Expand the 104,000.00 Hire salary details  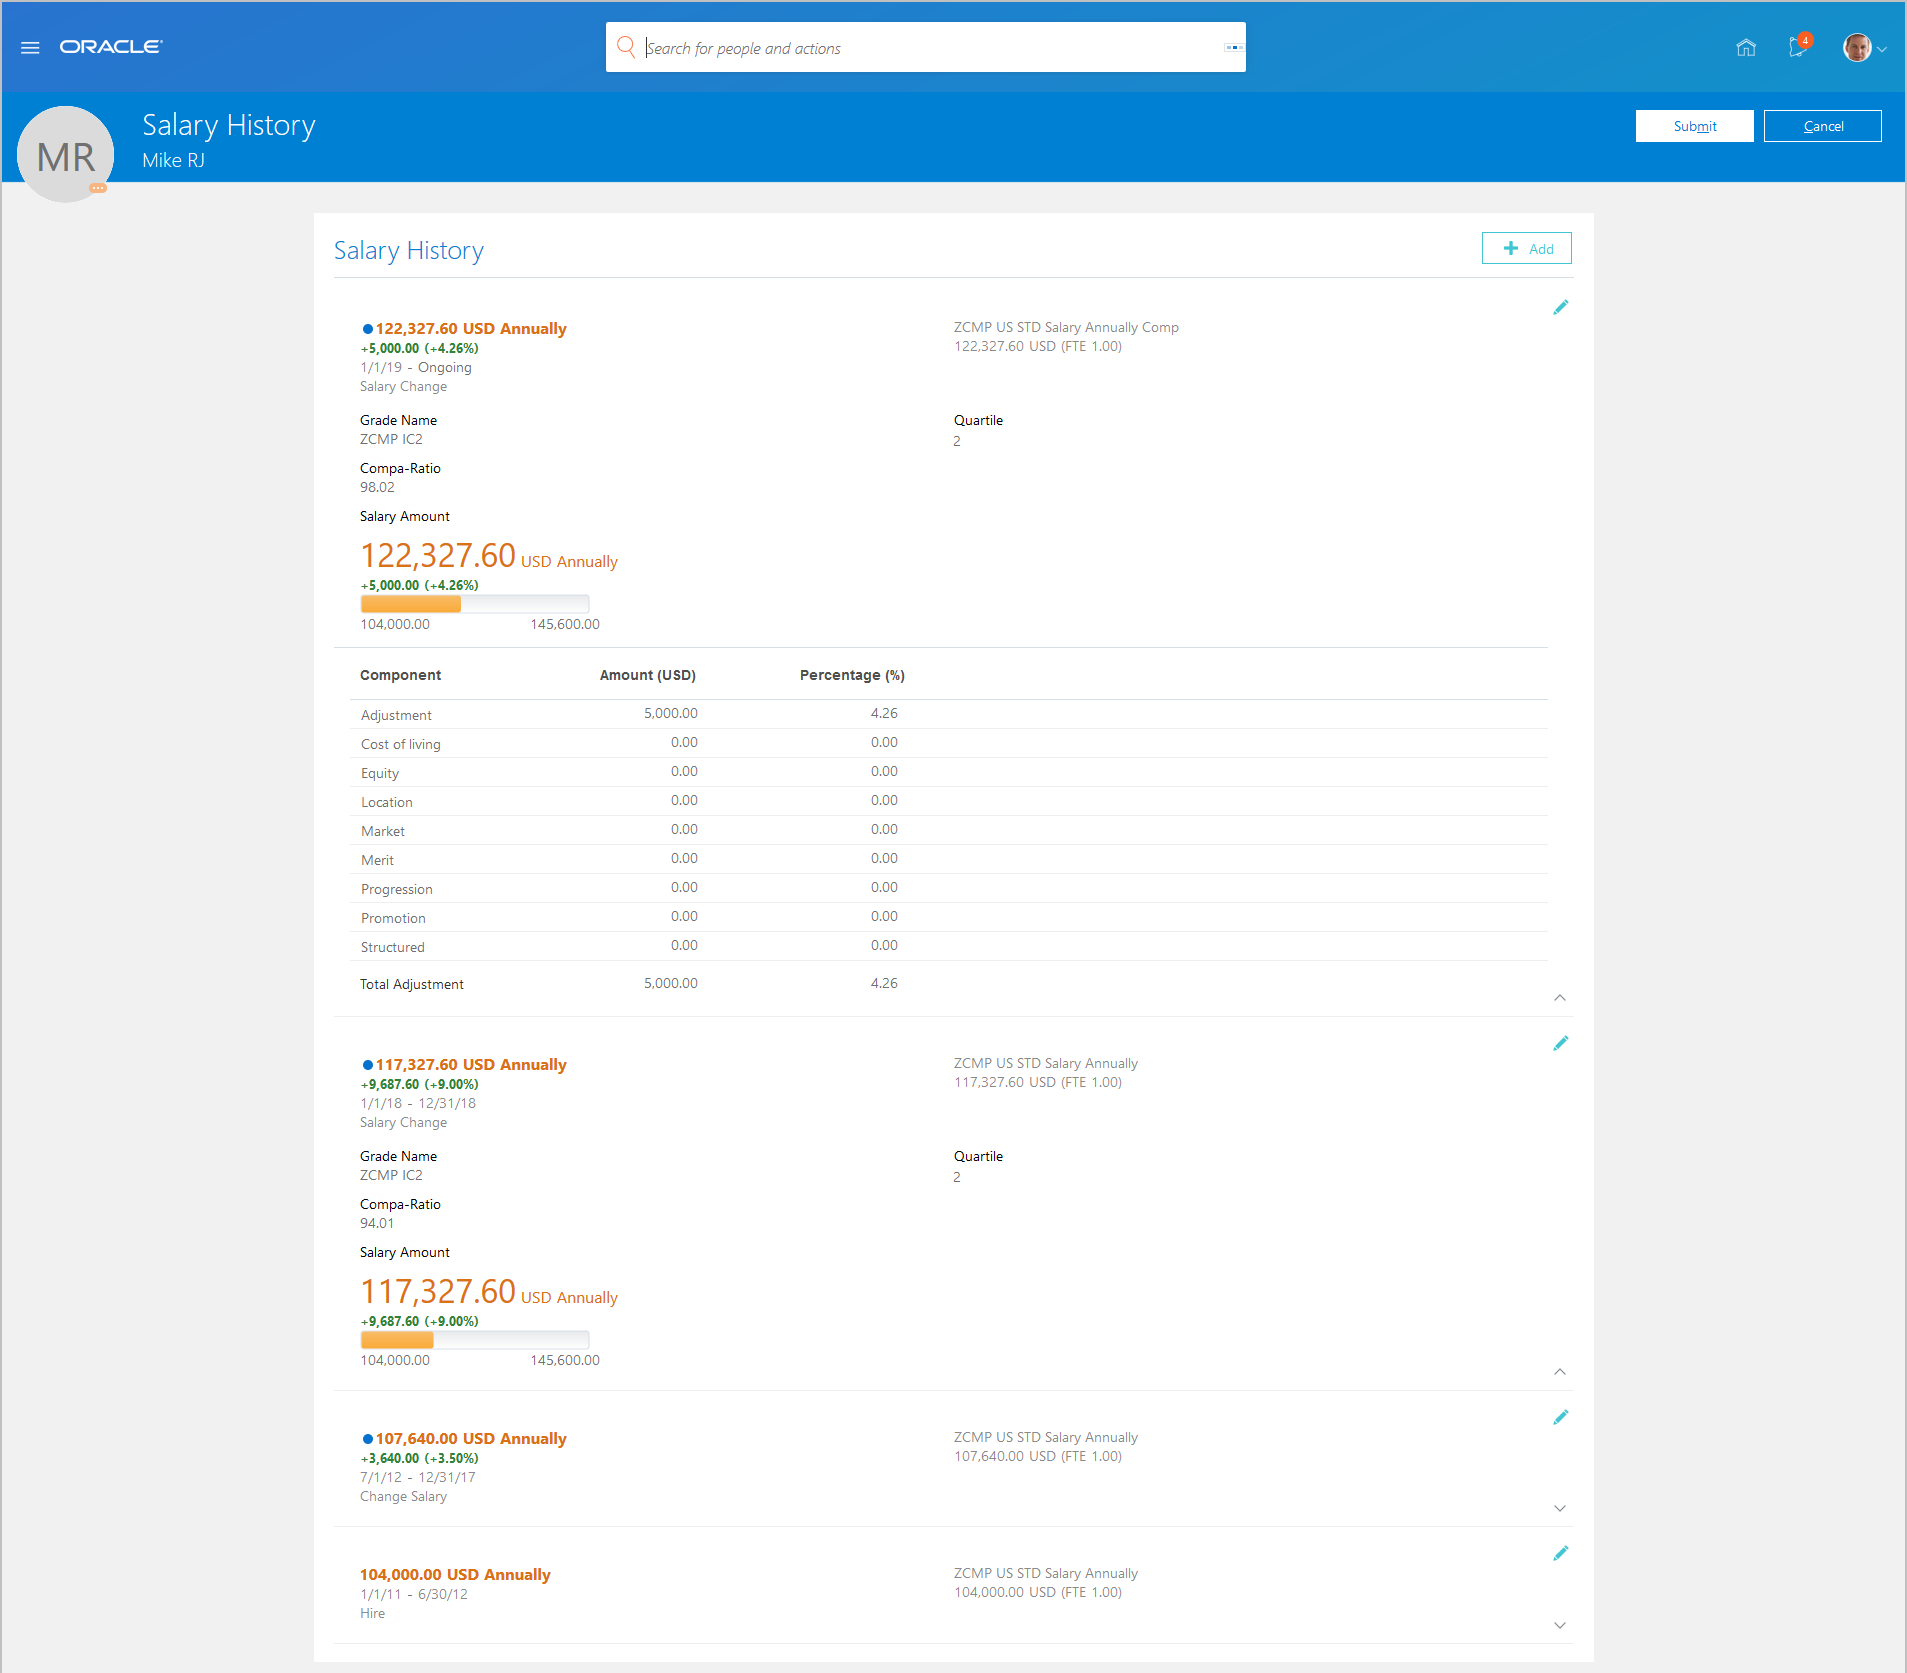[x=1560, y=1625]
